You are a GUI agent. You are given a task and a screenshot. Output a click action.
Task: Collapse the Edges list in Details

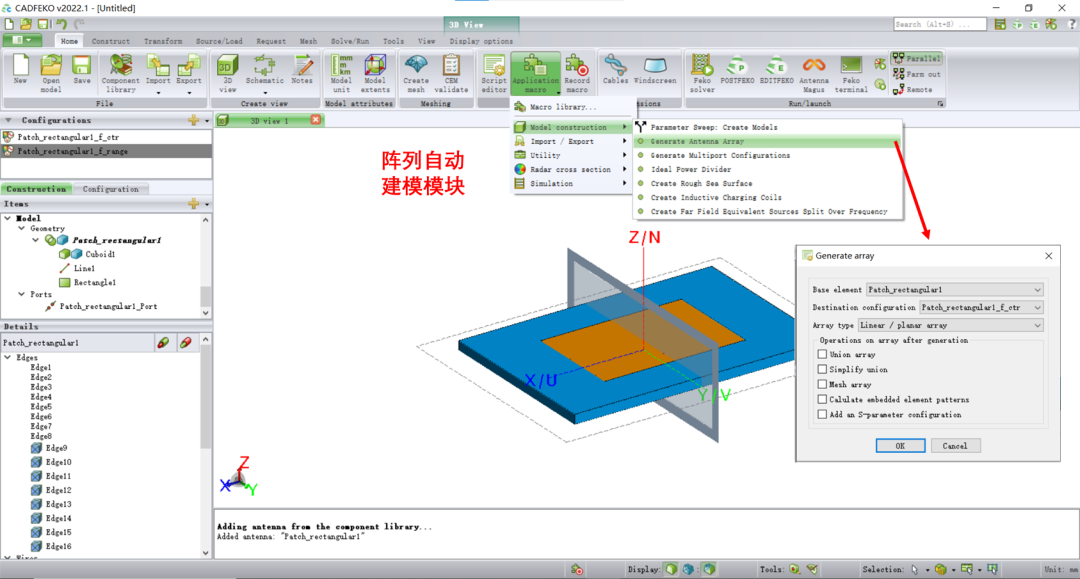coord(8,357)
